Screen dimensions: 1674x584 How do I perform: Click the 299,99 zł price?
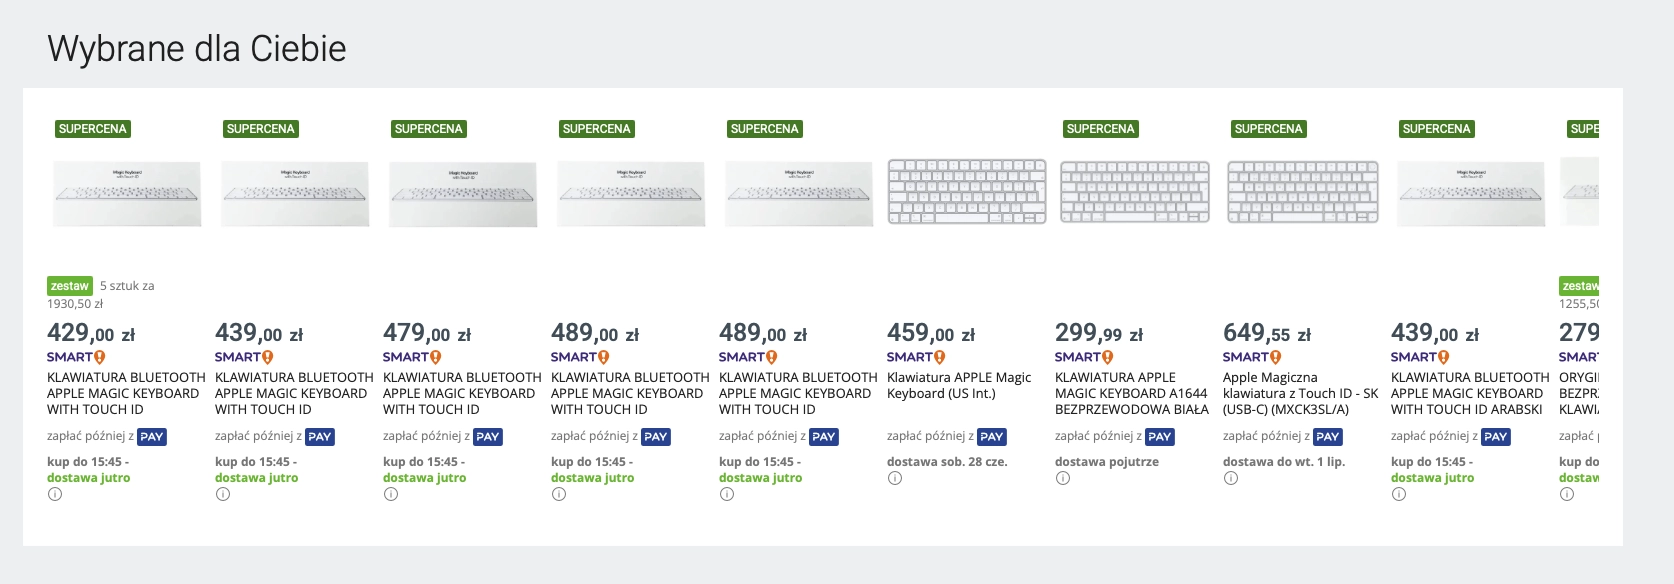click(1098, 333)
